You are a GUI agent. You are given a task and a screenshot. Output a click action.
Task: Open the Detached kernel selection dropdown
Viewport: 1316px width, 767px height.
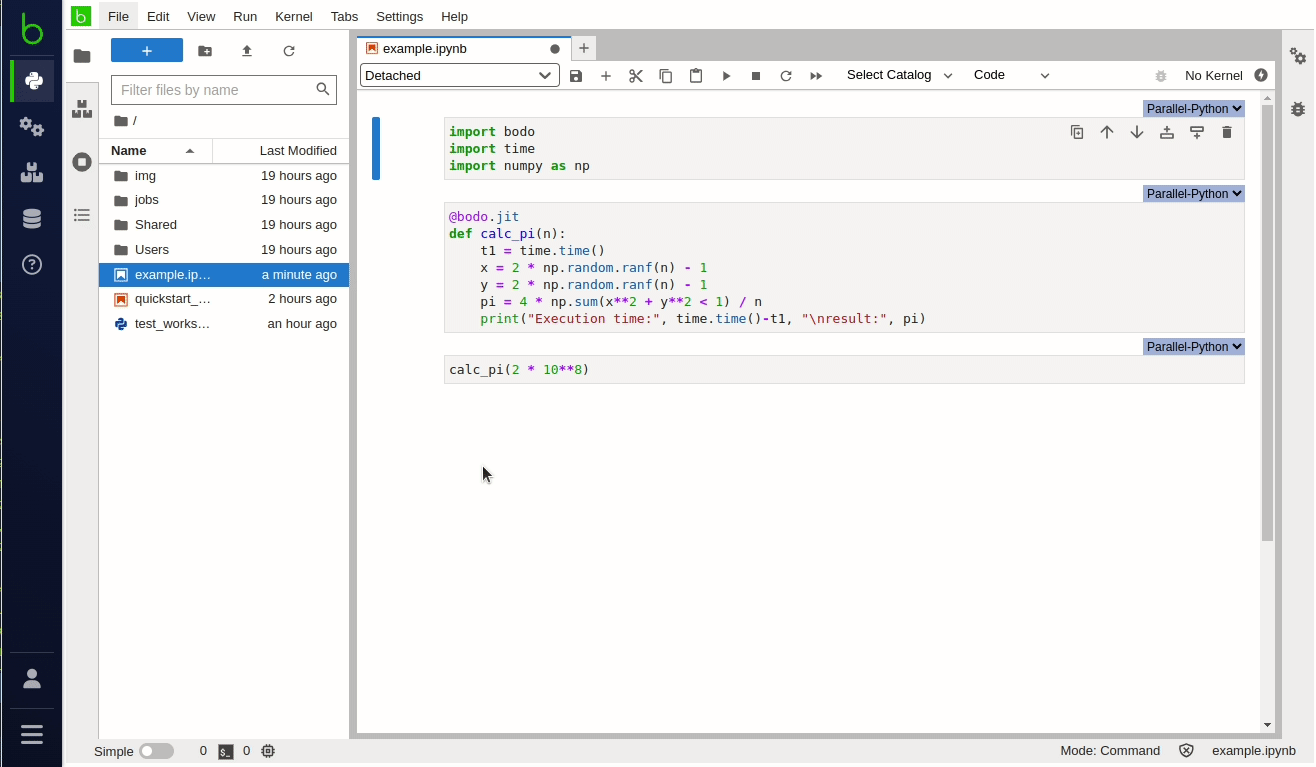click(x=459, y=75)
